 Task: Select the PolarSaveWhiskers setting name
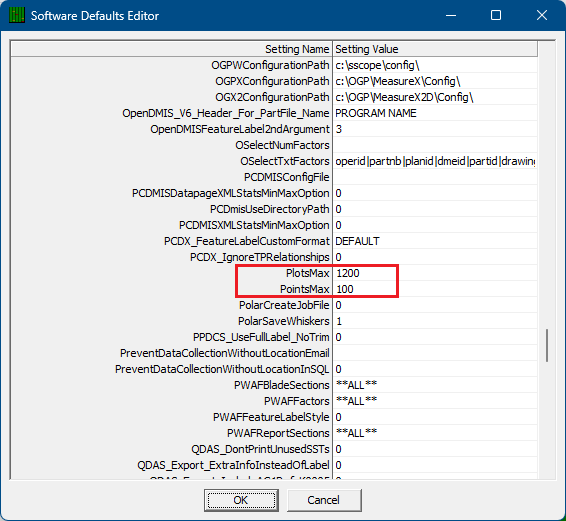click(x=284, y=321)
